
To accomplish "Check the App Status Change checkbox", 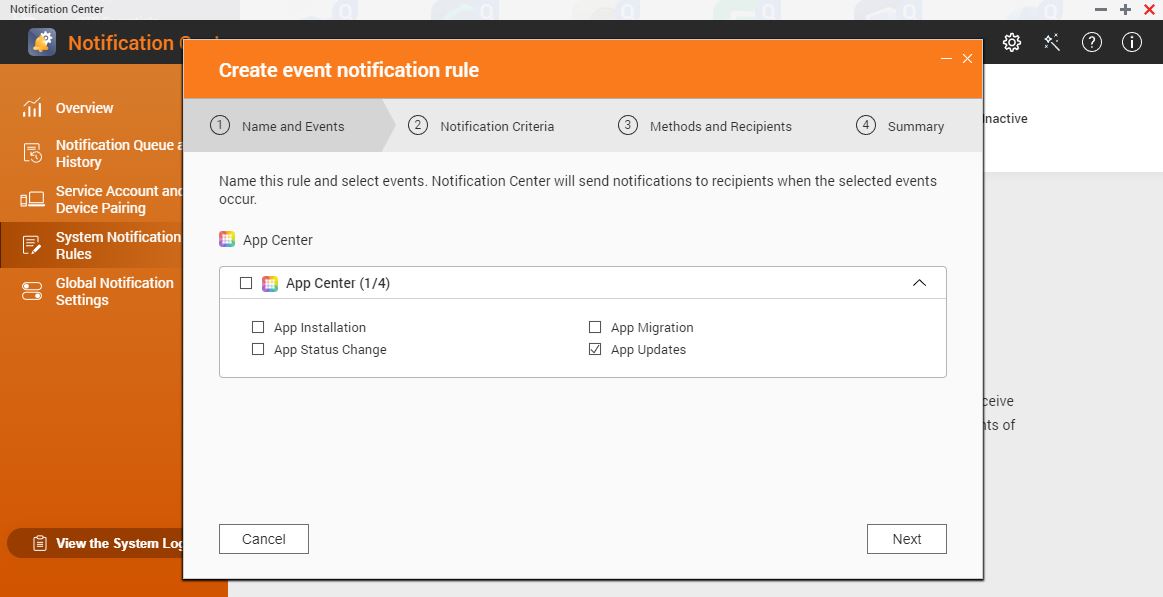I will 258,349.
